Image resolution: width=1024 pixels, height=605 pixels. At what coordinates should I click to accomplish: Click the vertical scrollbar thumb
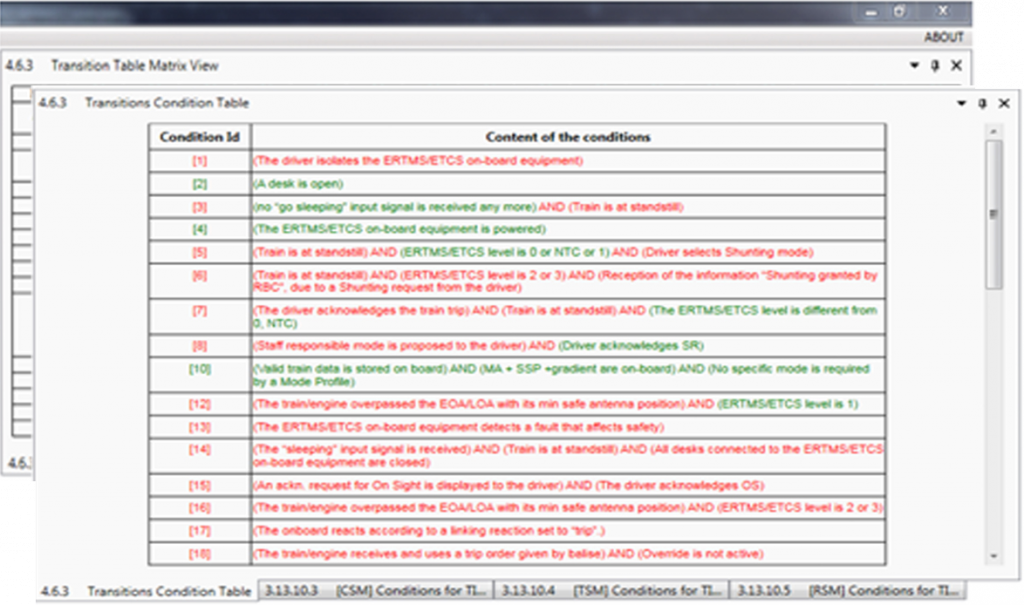coord(993,212)
